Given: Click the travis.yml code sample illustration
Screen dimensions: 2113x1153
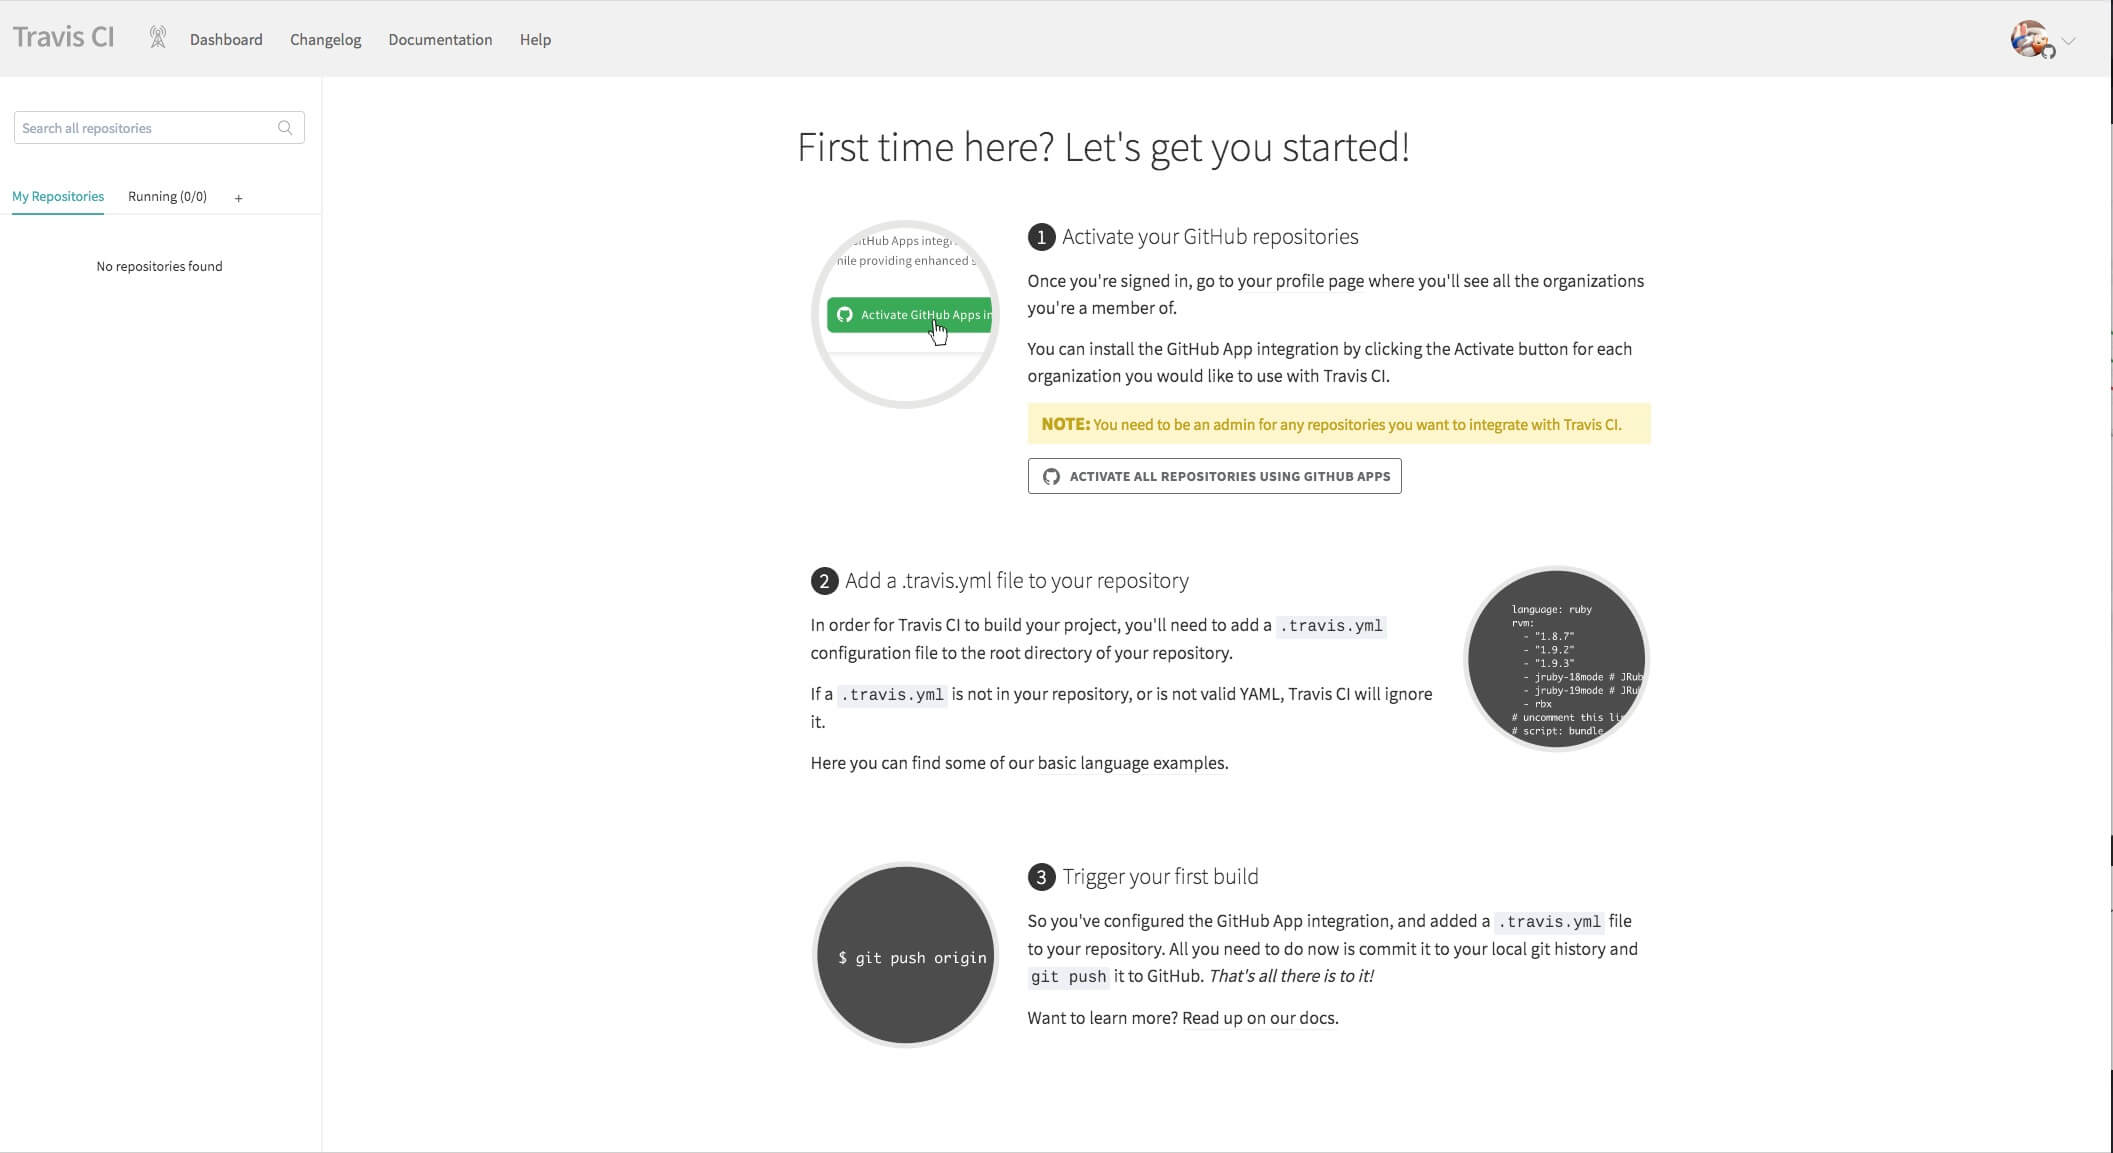Looking at the screenshot, I should click(x=1556, y=659).
